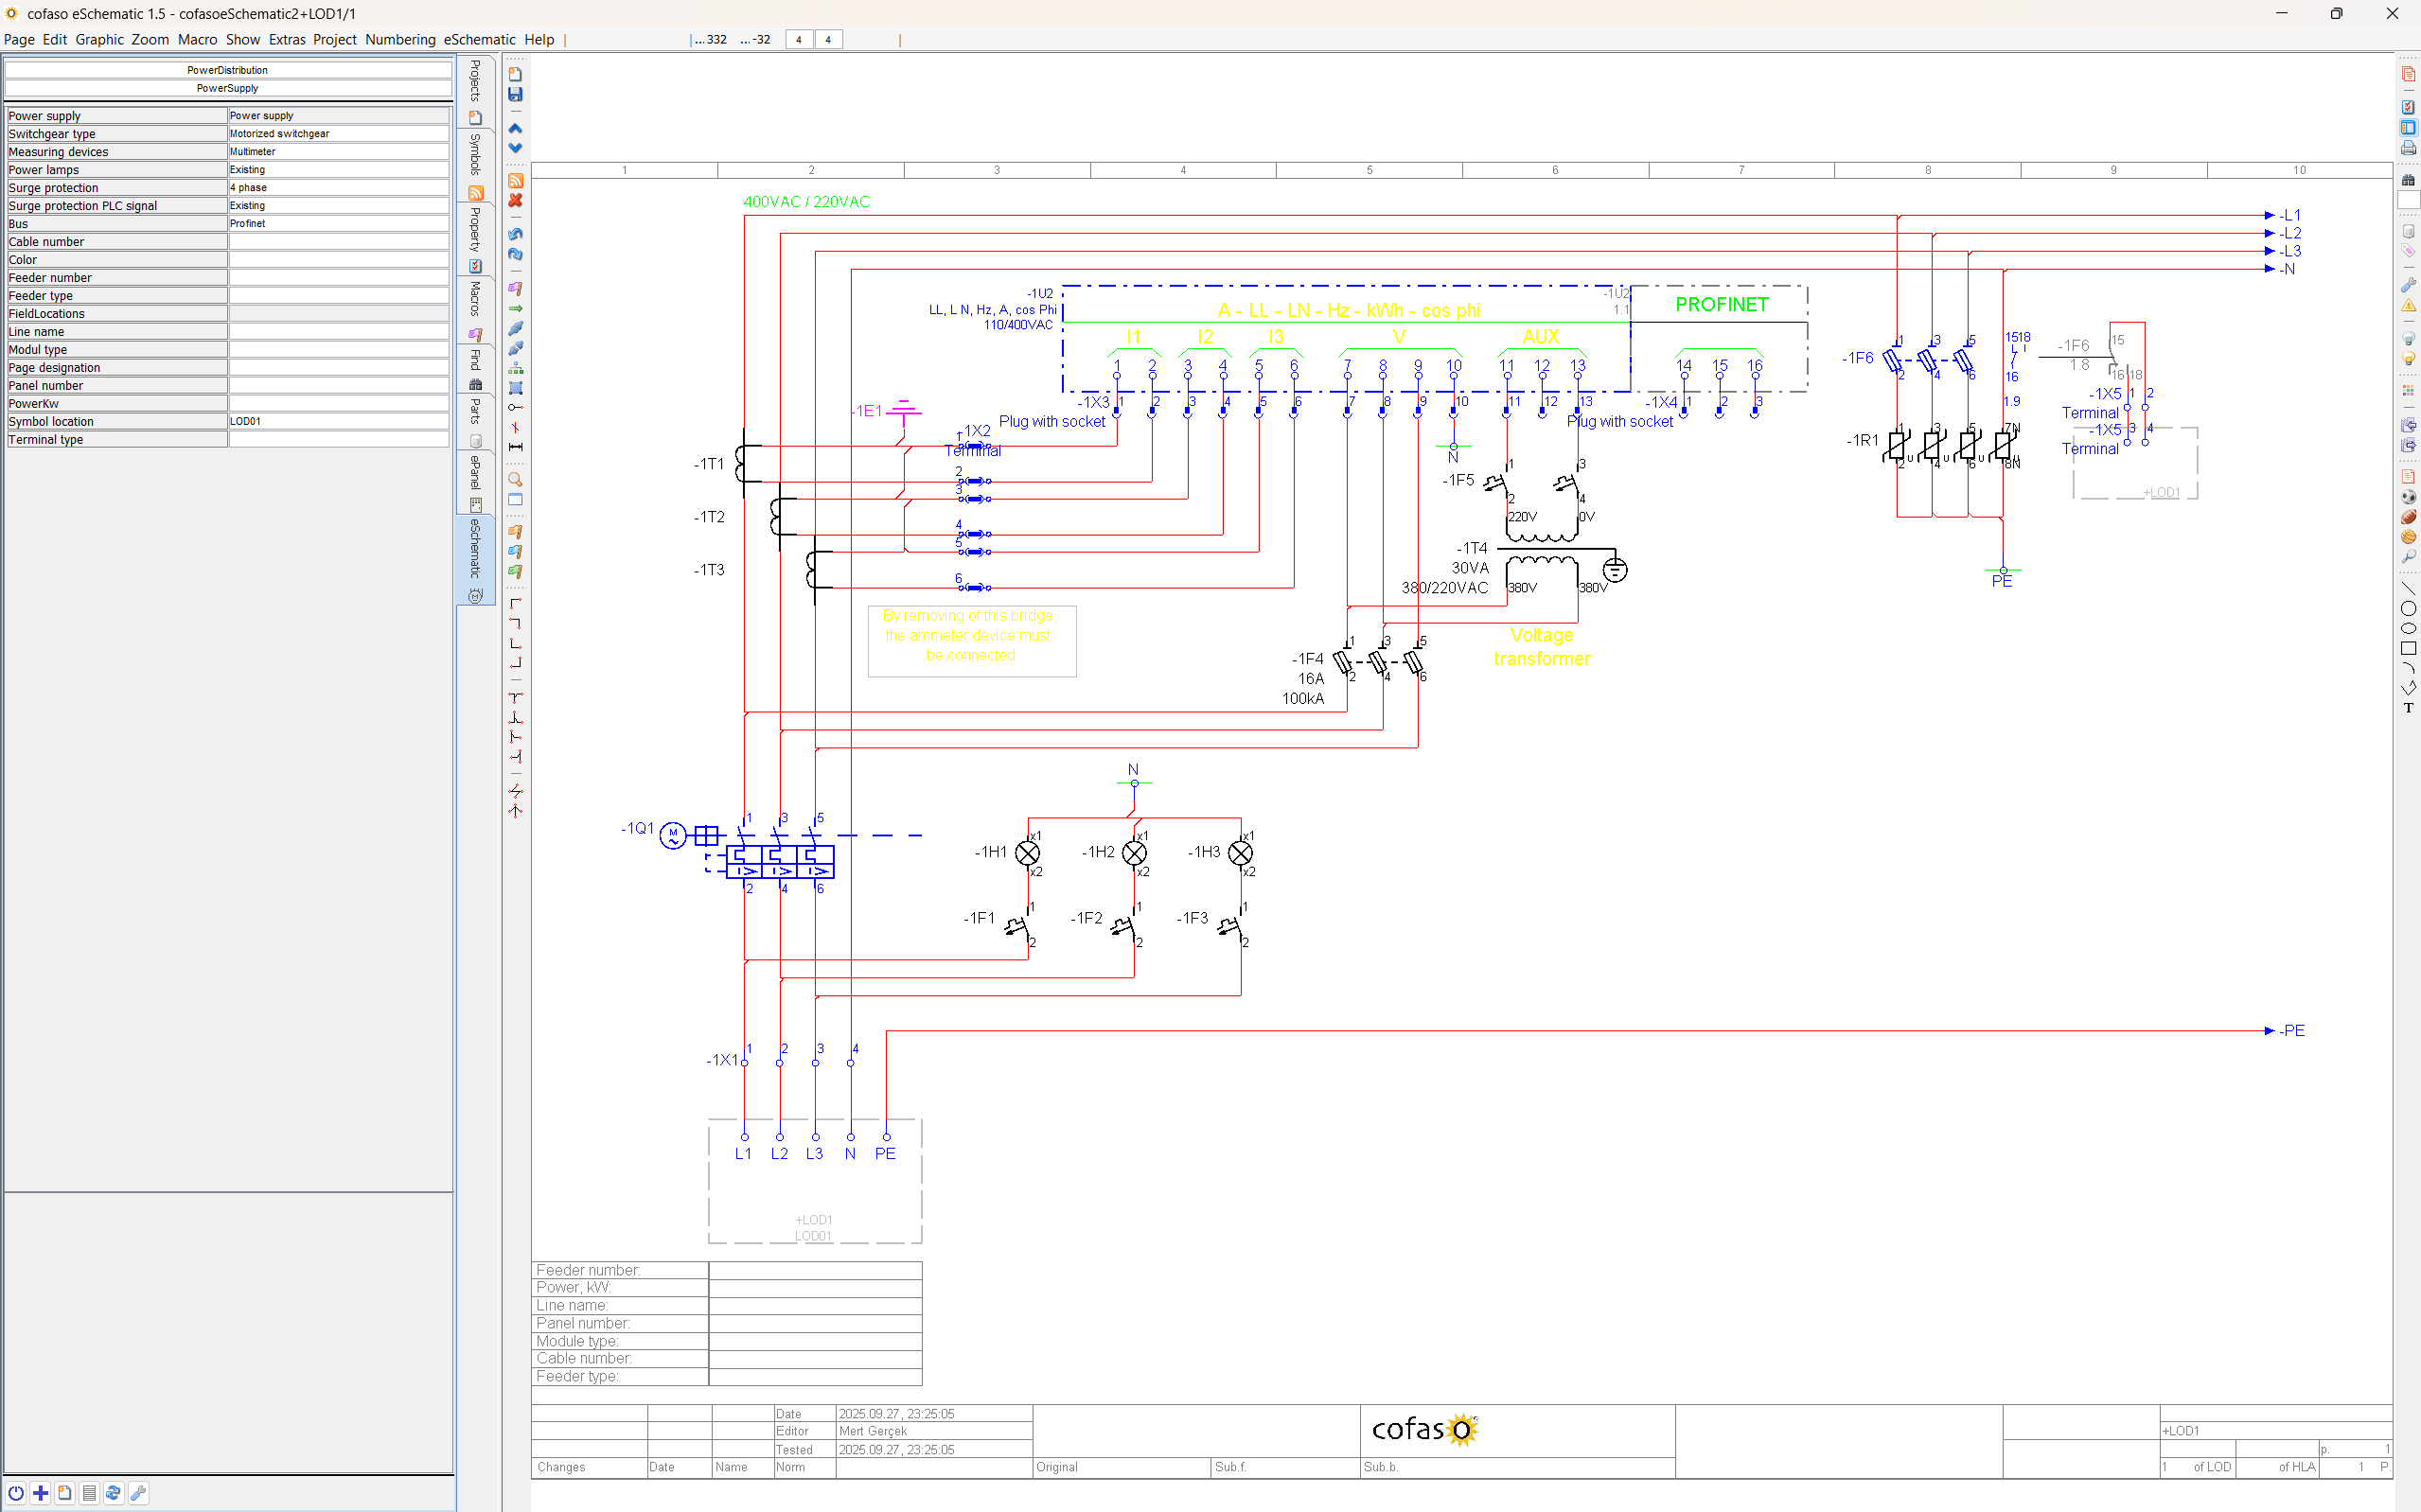Switch to the Symbols side tab
The image size is (2421, 1512).
tap(476, 153)
